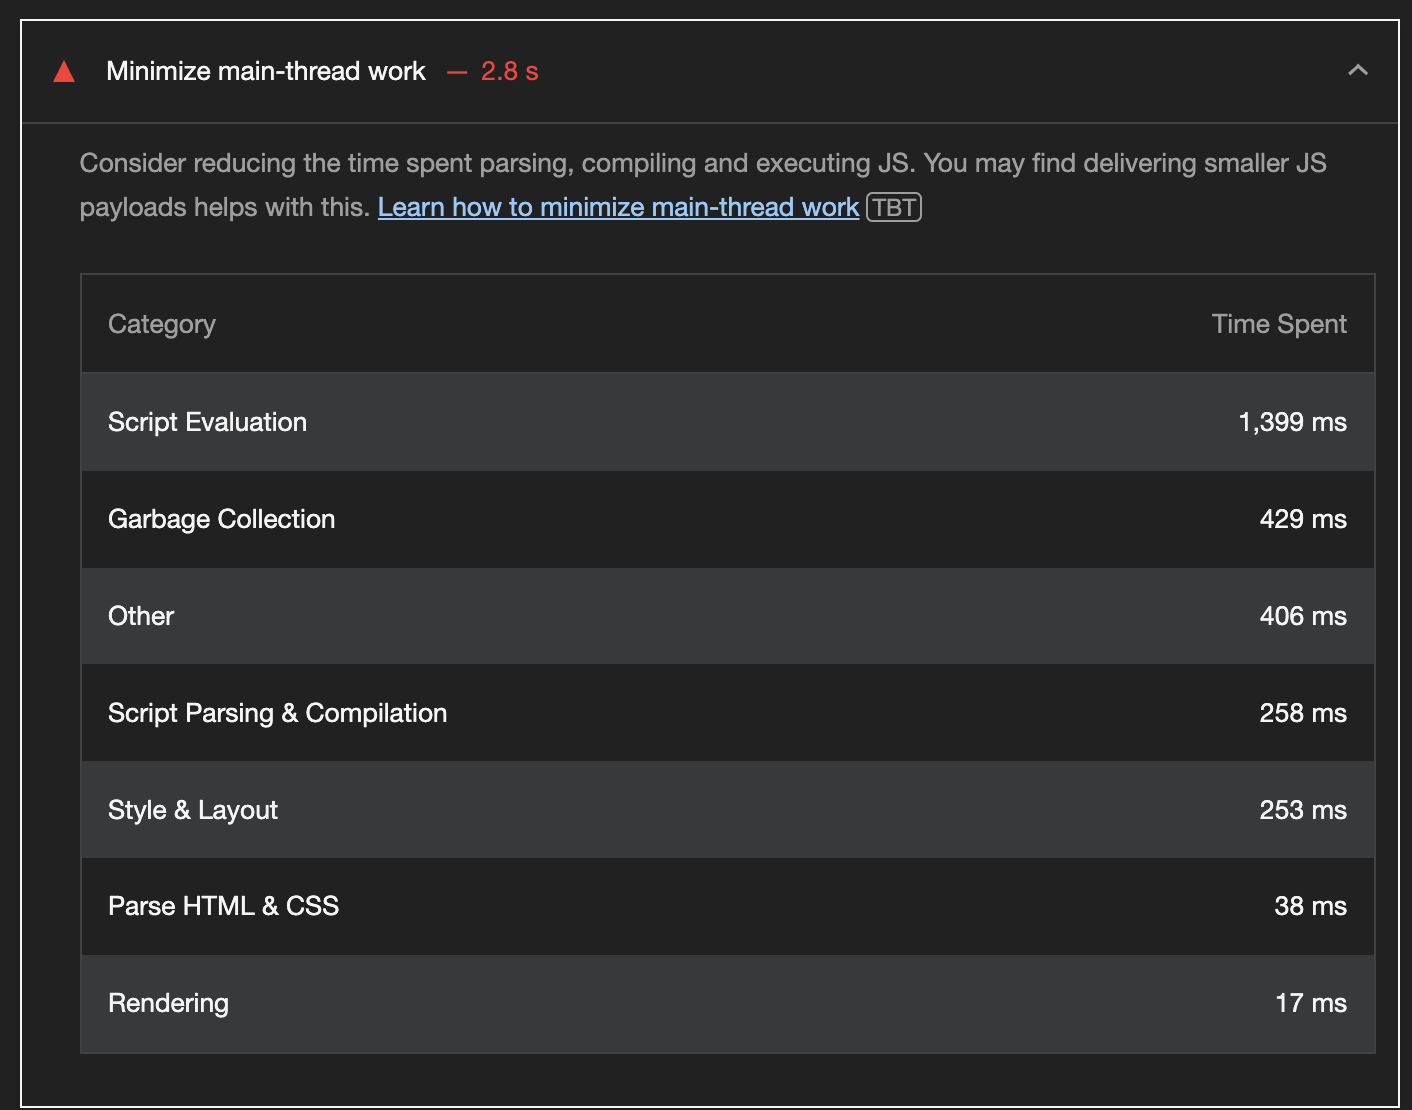
Task: Select the Minimize main-thread work title
Action: click(x=266, y=71)
